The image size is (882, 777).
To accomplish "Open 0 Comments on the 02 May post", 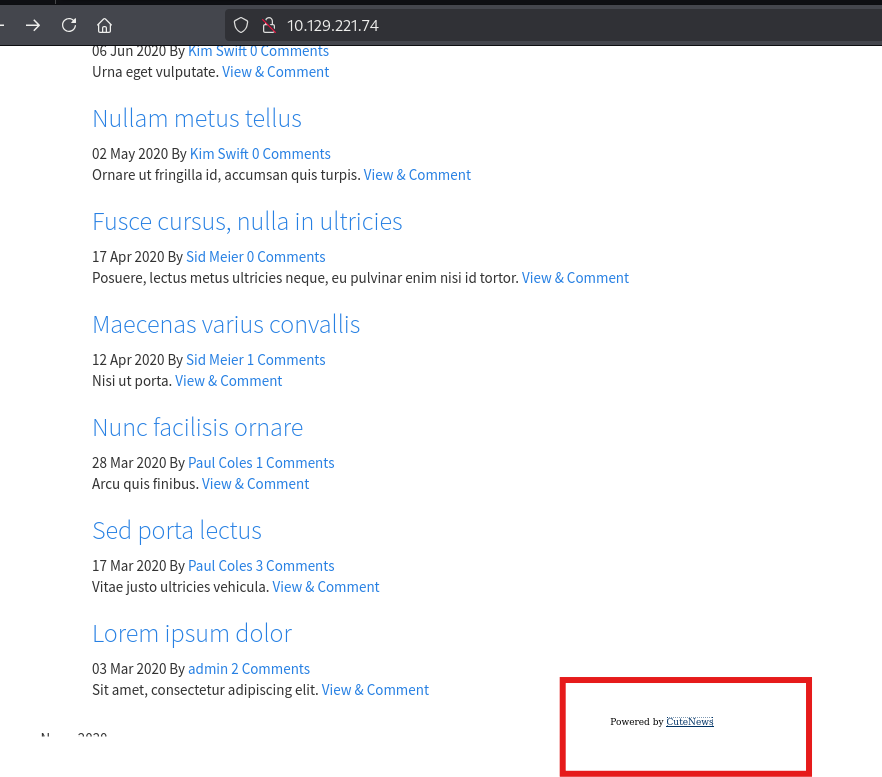I will 291,154.
